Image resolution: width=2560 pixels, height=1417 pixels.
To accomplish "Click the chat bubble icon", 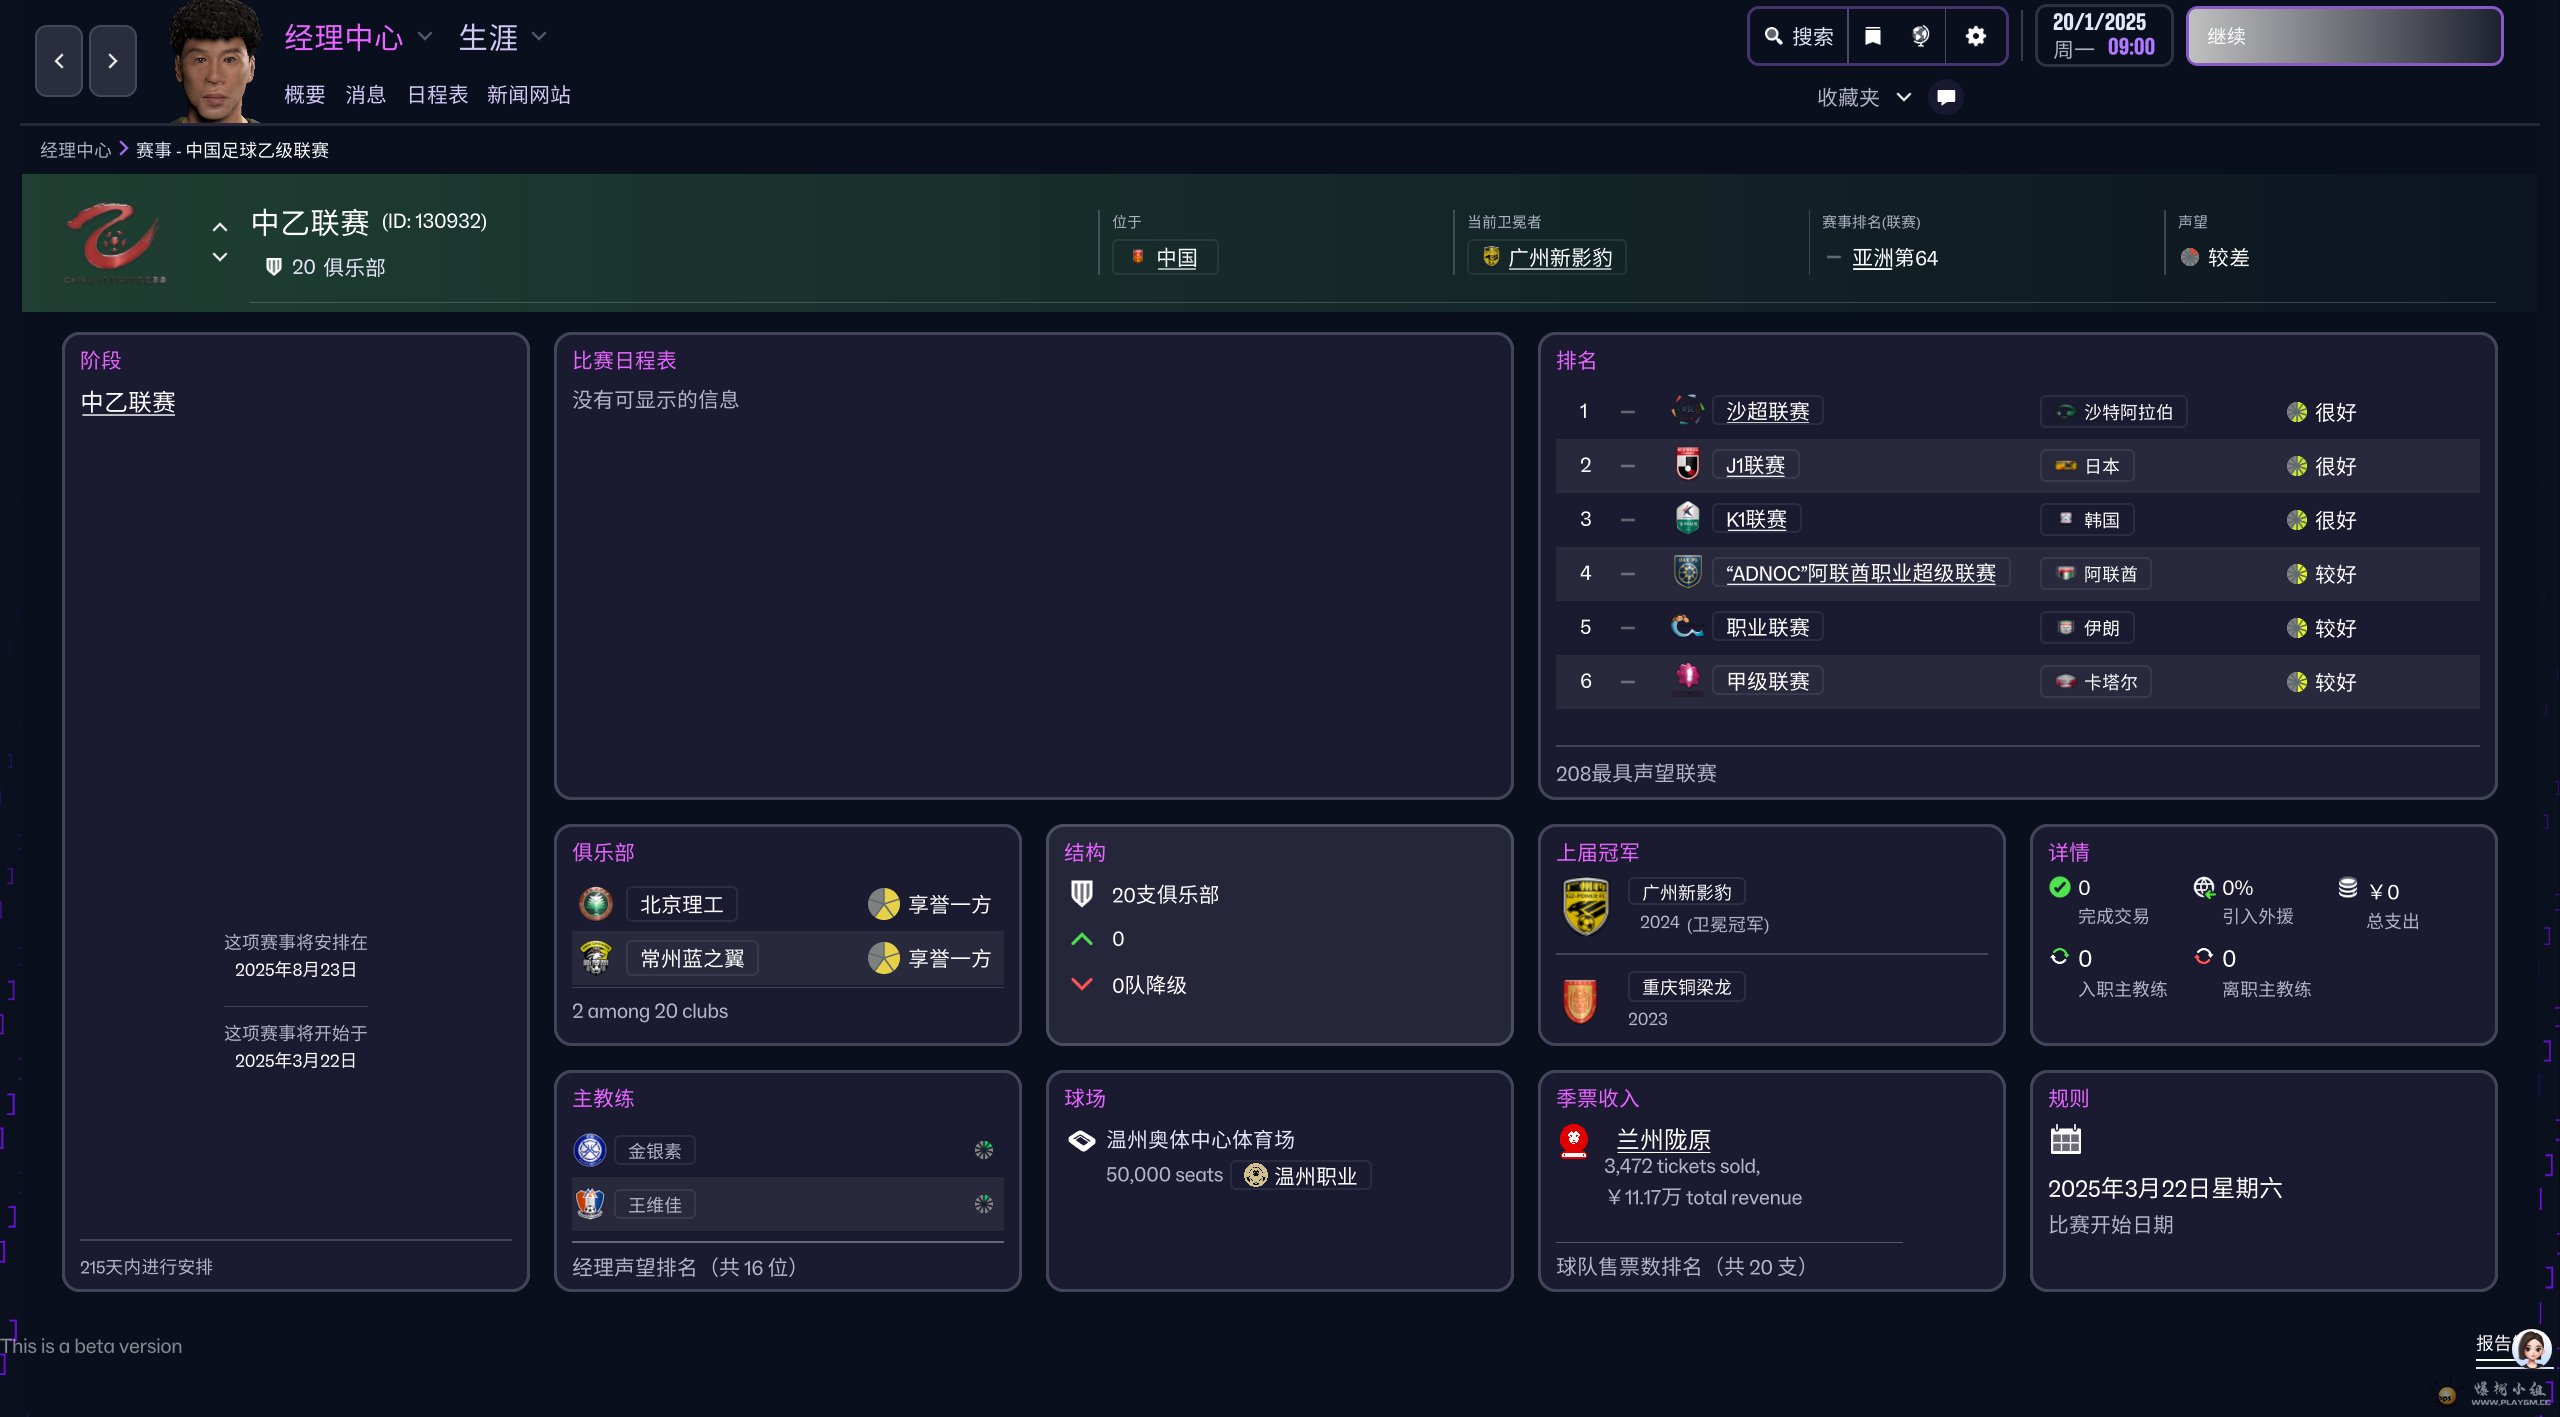I will tap(1945, 97).
